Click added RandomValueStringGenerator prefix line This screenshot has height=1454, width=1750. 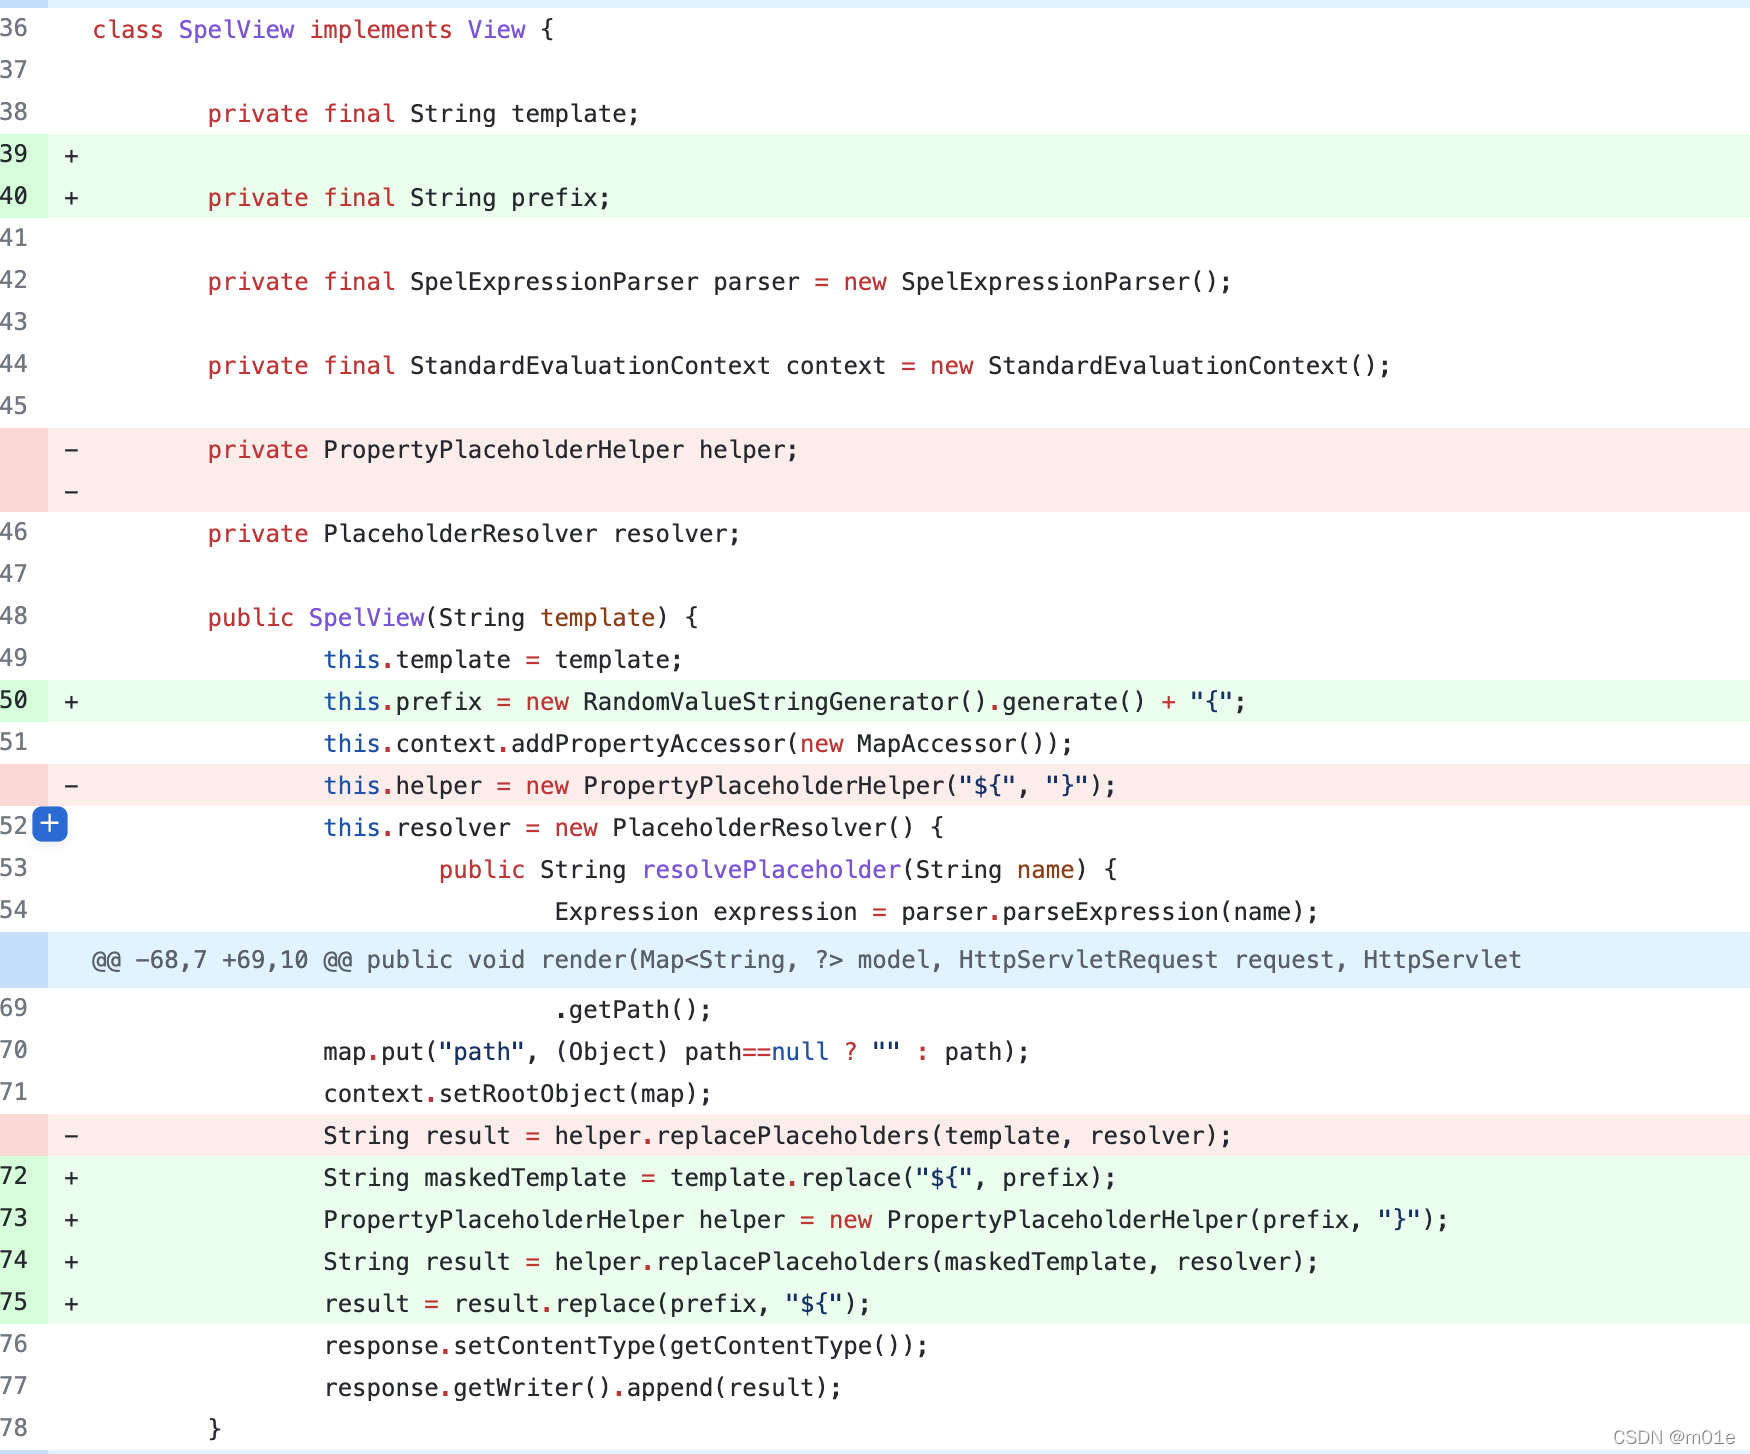click(x=785, y=702)
